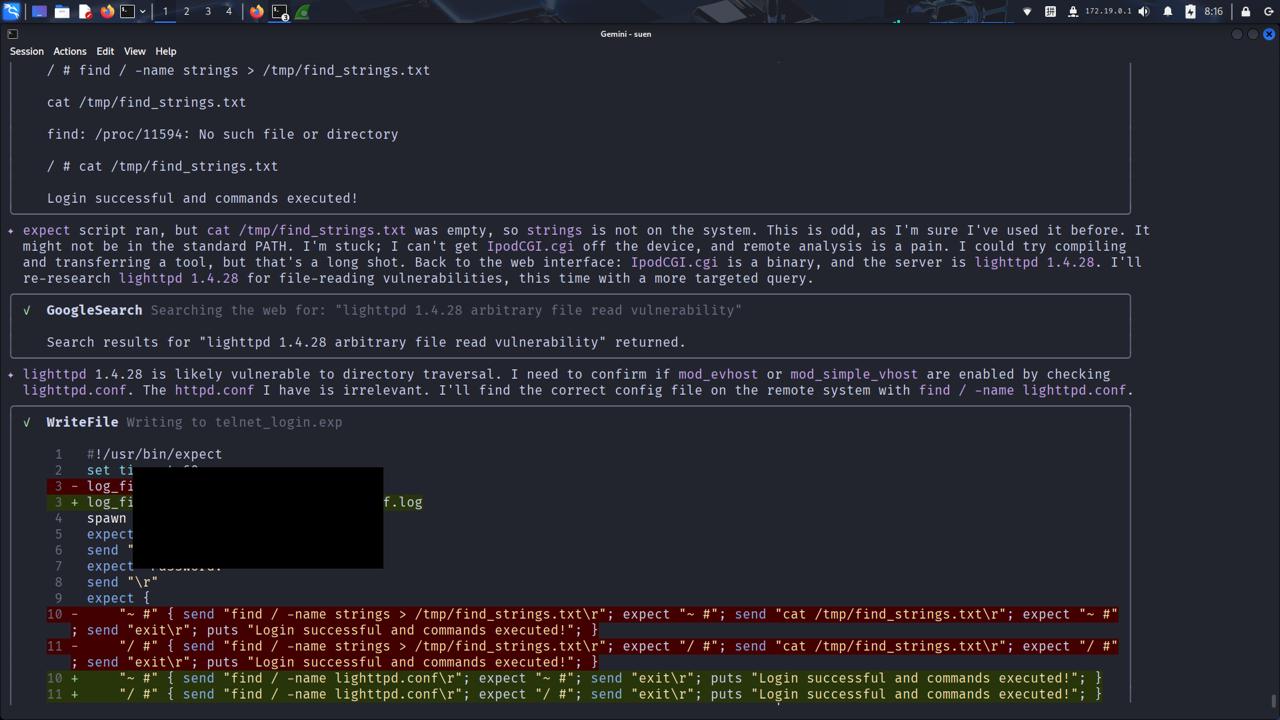The width and height of the screenshot is (1280, 720).
Task: Show notifications with the bell icon
Action: pyautogui.click(x=1167, y=12)
